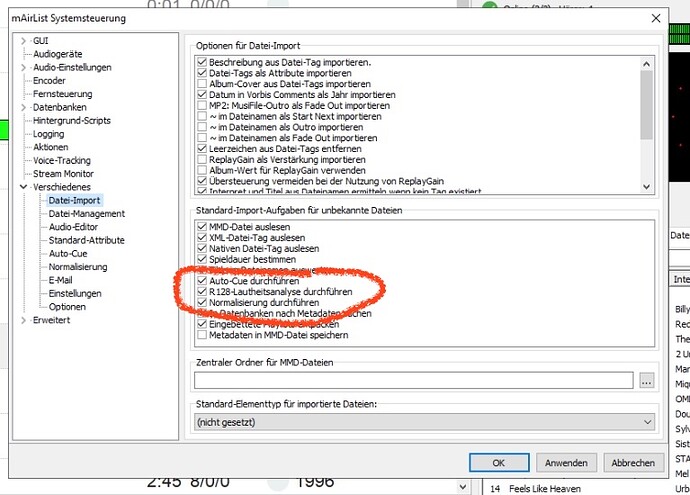690x495 pixels.
Task: Toggle Nativen Datei-Tag auslesen
Action: pos(202,249)
